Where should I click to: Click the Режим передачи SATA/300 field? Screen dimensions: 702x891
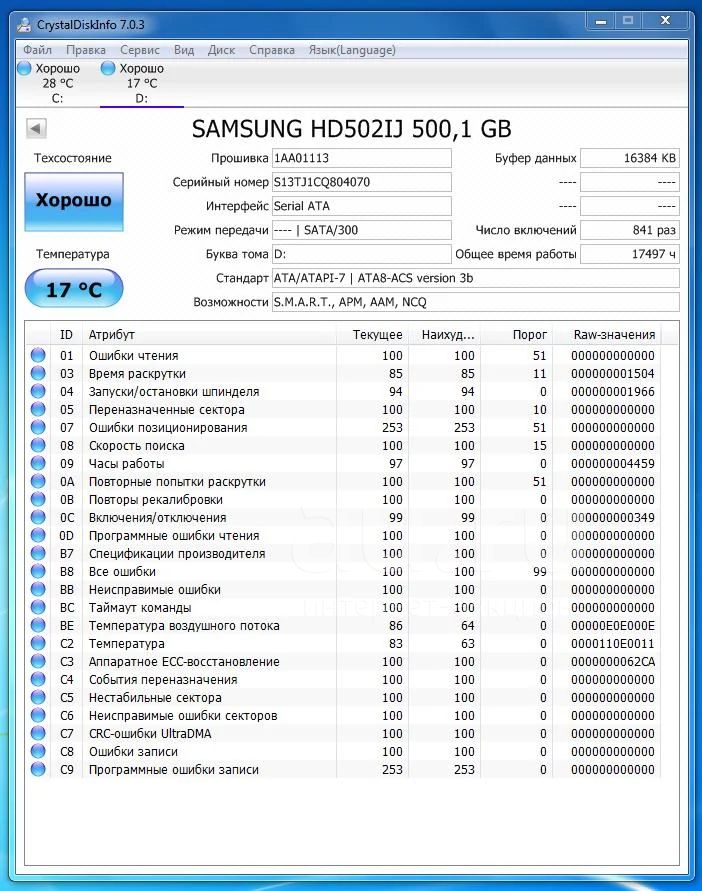coord(362,230)
